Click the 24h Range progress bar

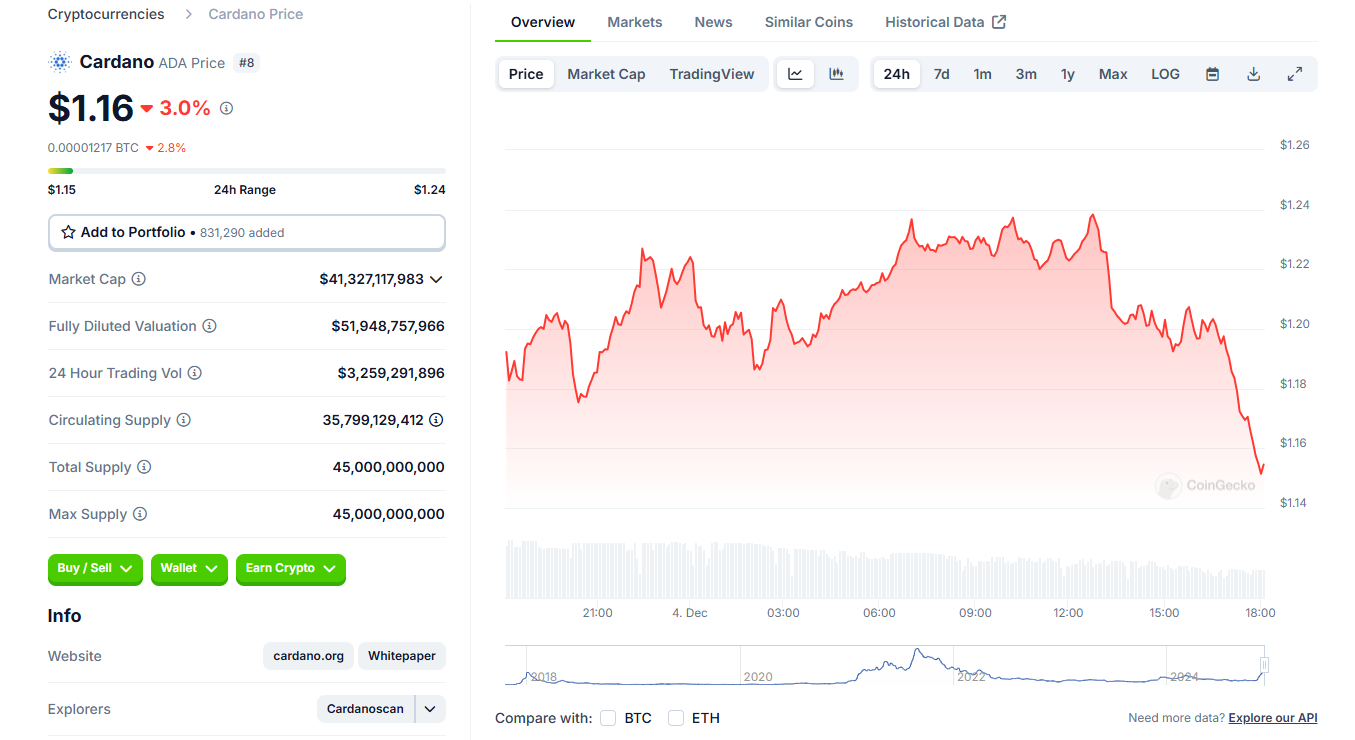point(247,171)
